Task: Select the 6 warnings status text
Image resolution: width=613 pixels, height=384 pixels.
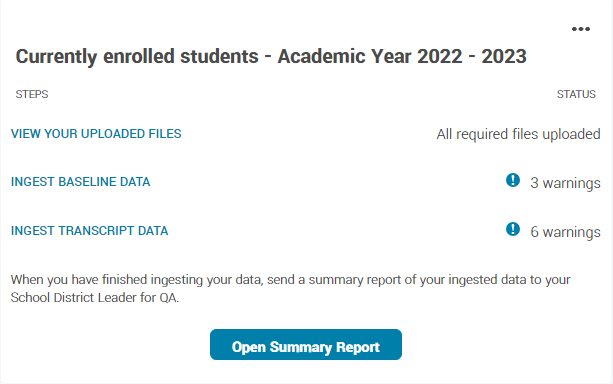Action: coord(565,232)
